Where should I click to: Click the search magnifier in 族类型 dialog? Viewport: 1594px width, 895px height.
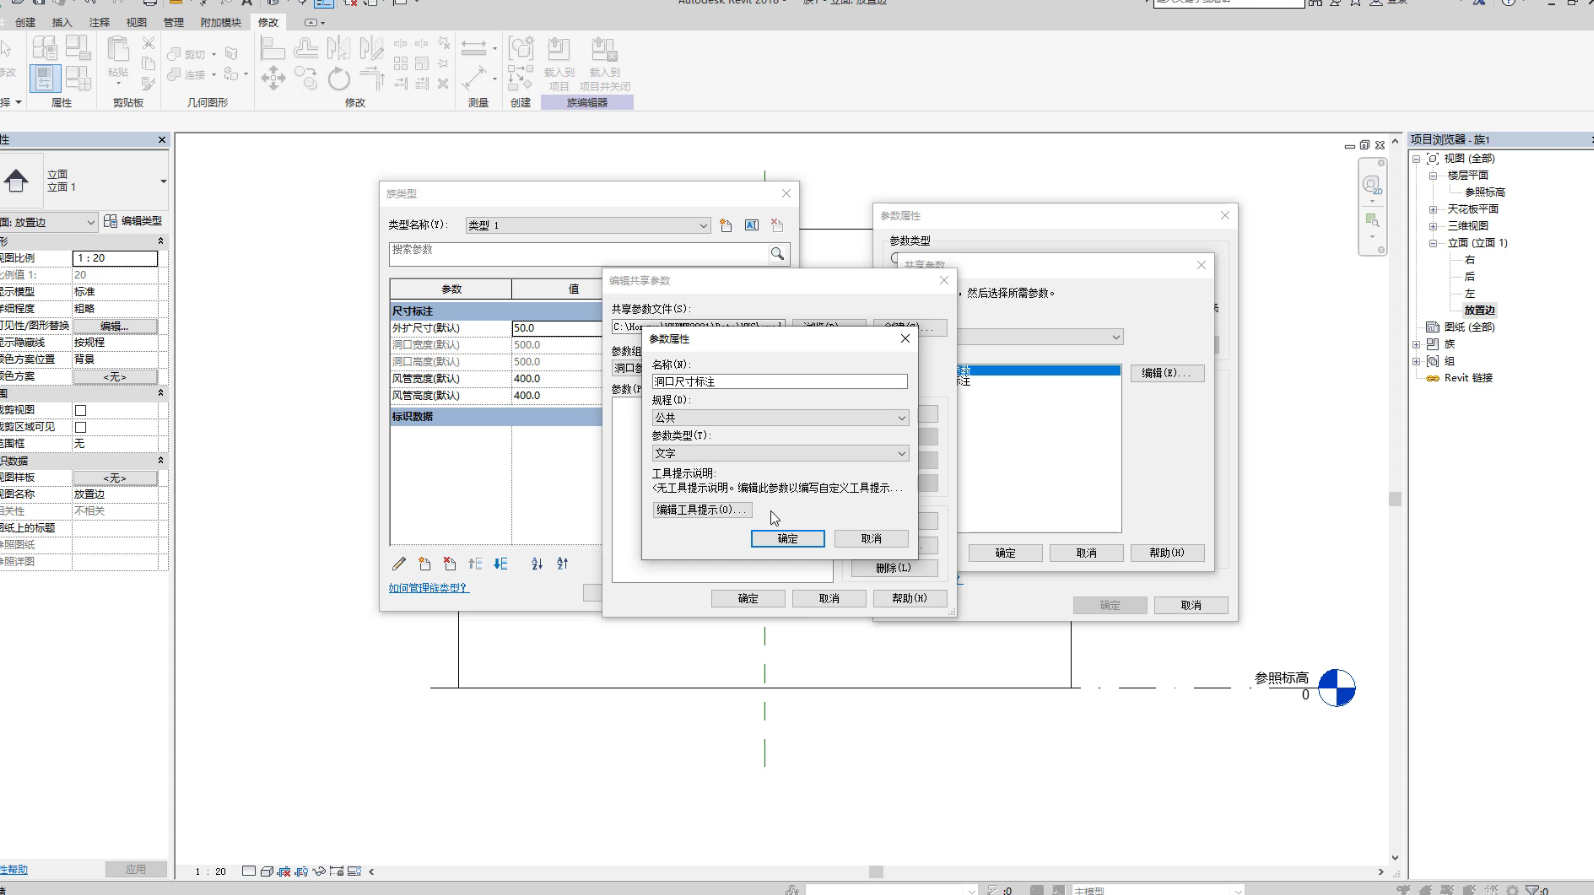tap(777, 254)
